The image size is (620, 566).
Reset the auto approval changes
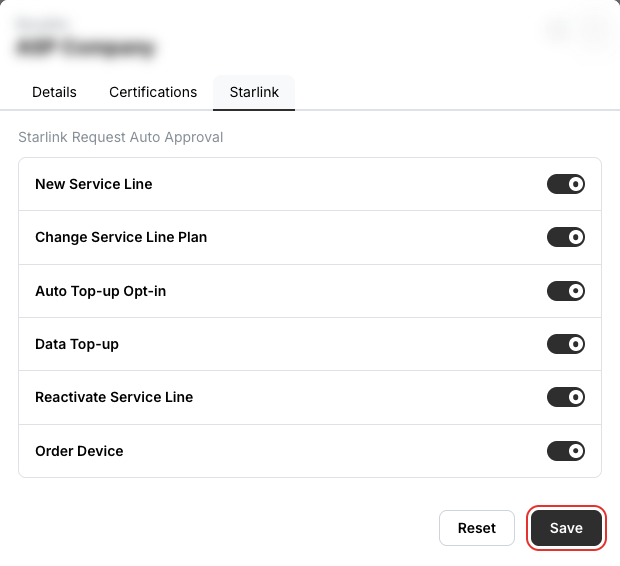coord(477,528)
